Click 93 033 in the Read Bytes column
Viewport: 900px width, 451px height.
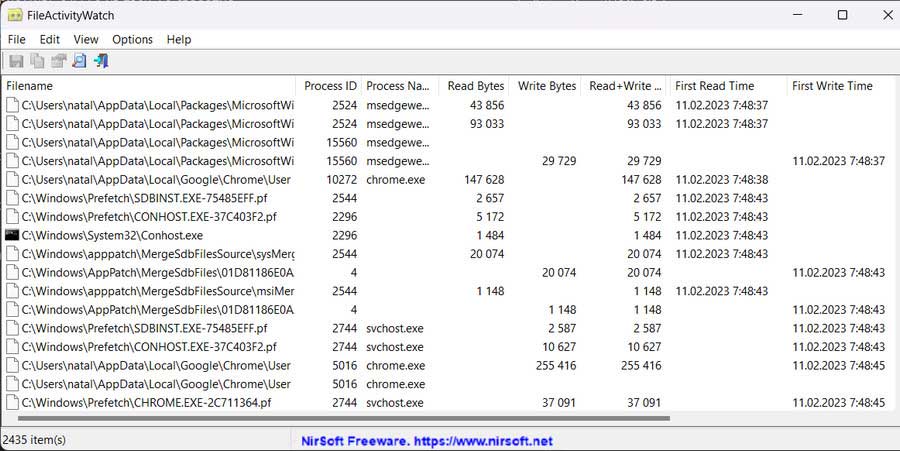tap(487, 124)
